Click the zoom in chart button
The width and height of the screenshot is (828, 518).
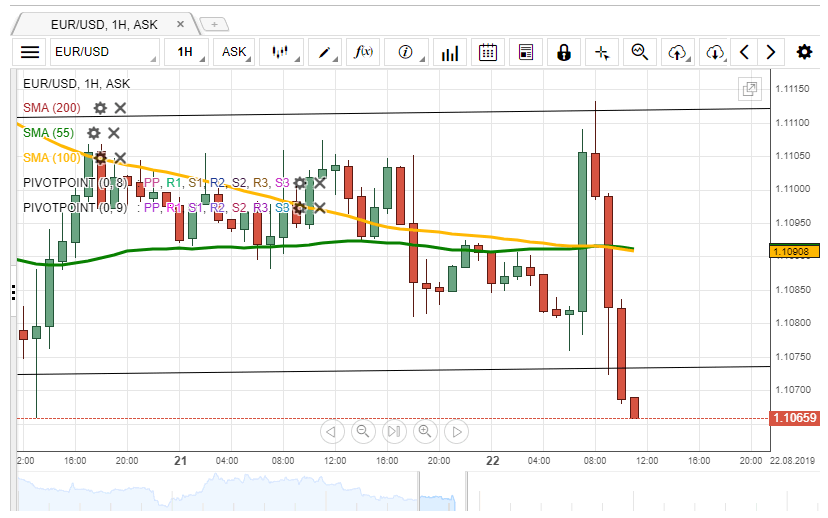[x=425, y=432]
